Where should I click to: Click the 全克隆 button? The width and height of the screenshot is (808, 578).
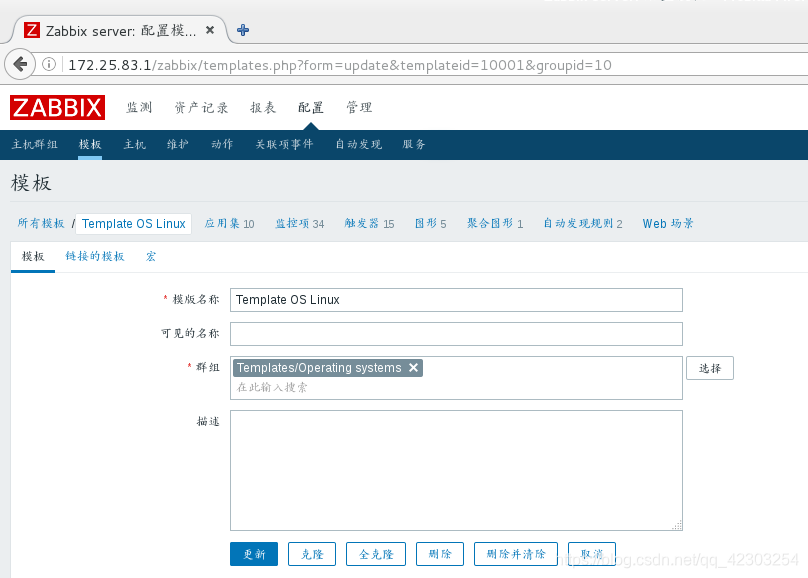[x=376, y=554]
